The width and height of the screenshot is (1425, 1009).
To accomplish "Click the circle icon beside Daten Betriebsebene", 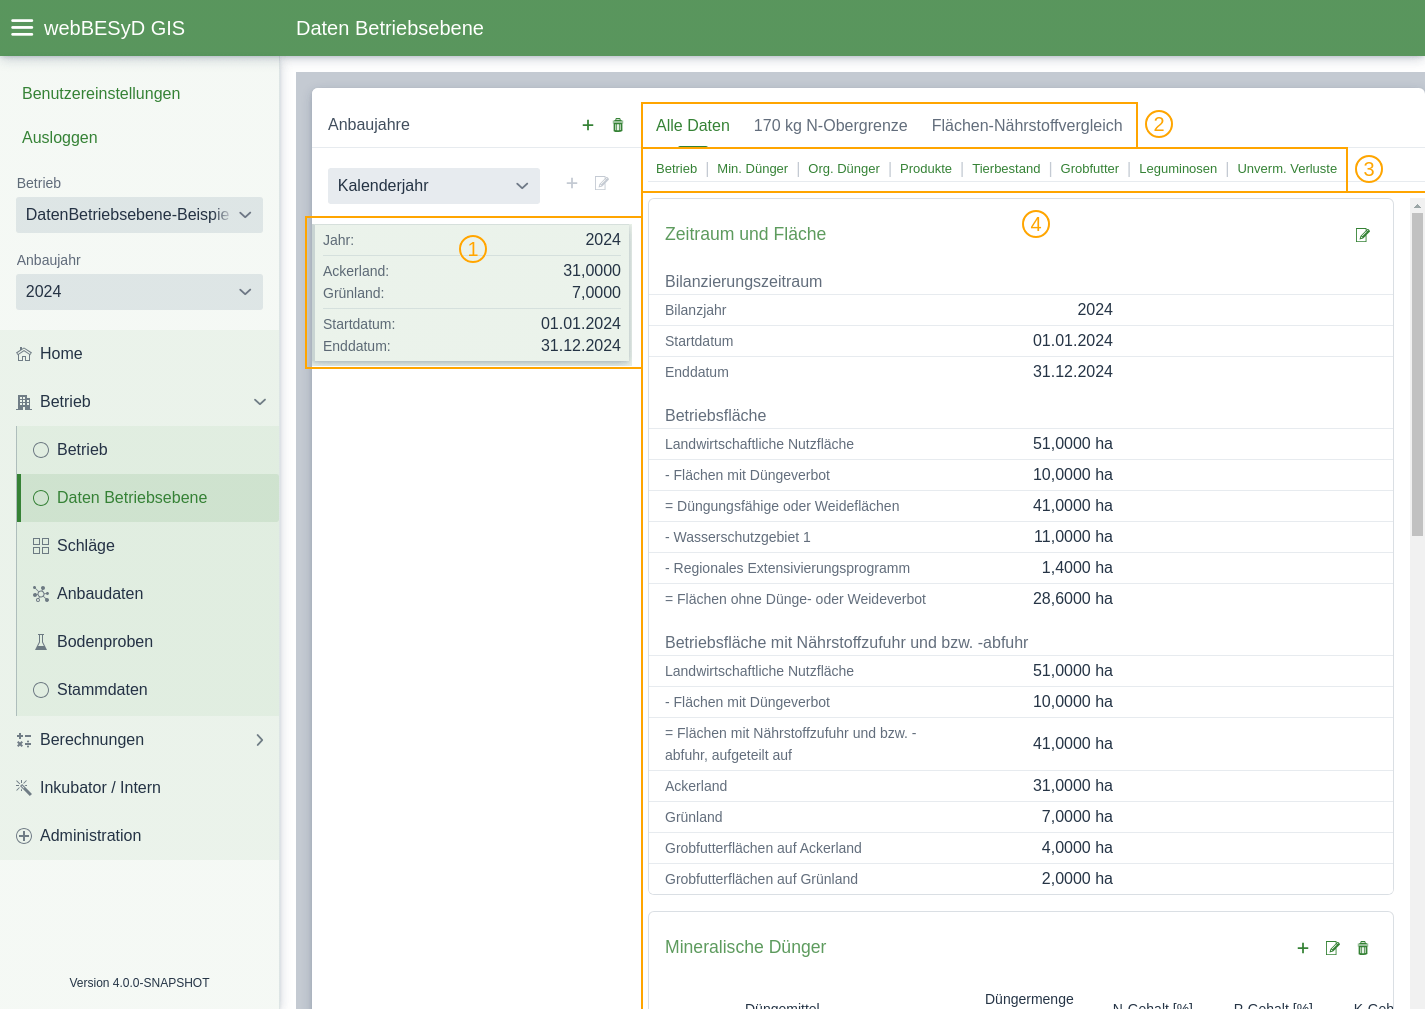I will click(x=41, y=498).
